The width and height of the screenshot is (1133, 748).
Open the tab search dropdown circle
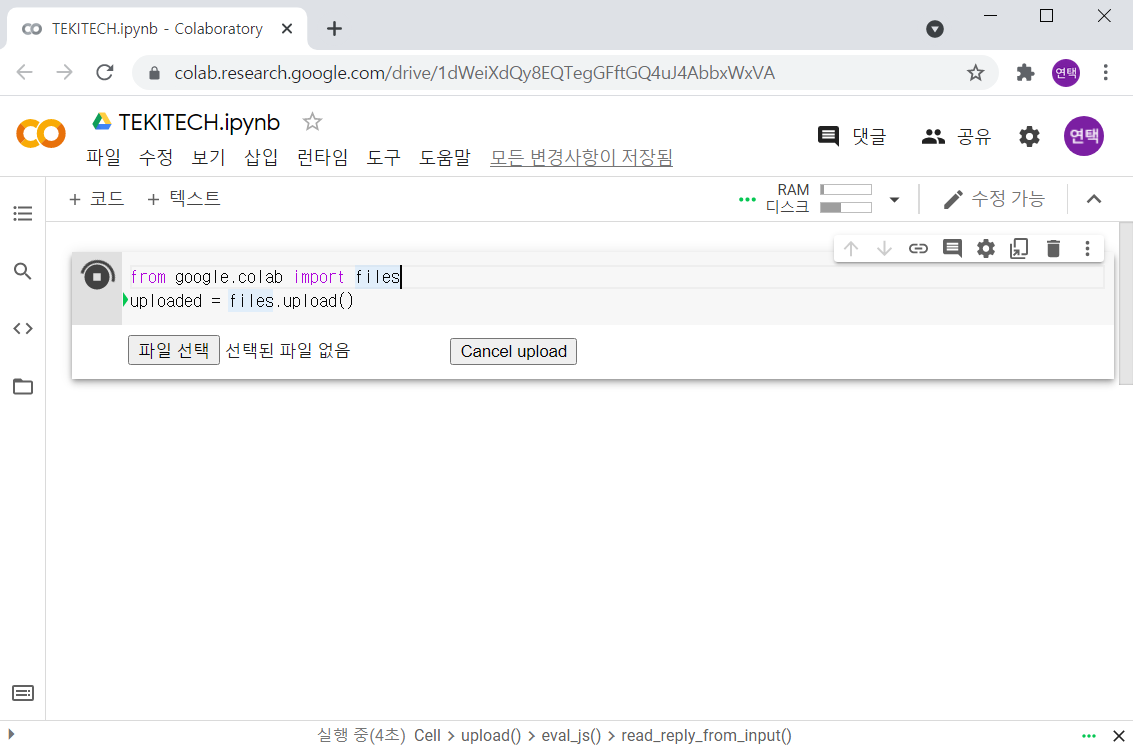935,29
